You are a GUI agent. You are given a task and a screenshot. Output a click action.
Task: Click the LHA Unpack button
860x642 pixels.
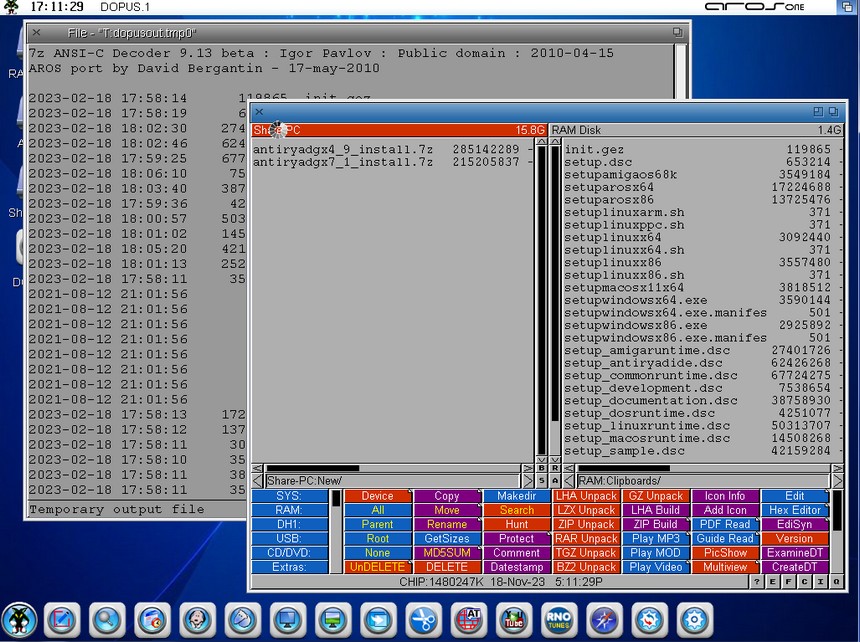click(586, 496)
